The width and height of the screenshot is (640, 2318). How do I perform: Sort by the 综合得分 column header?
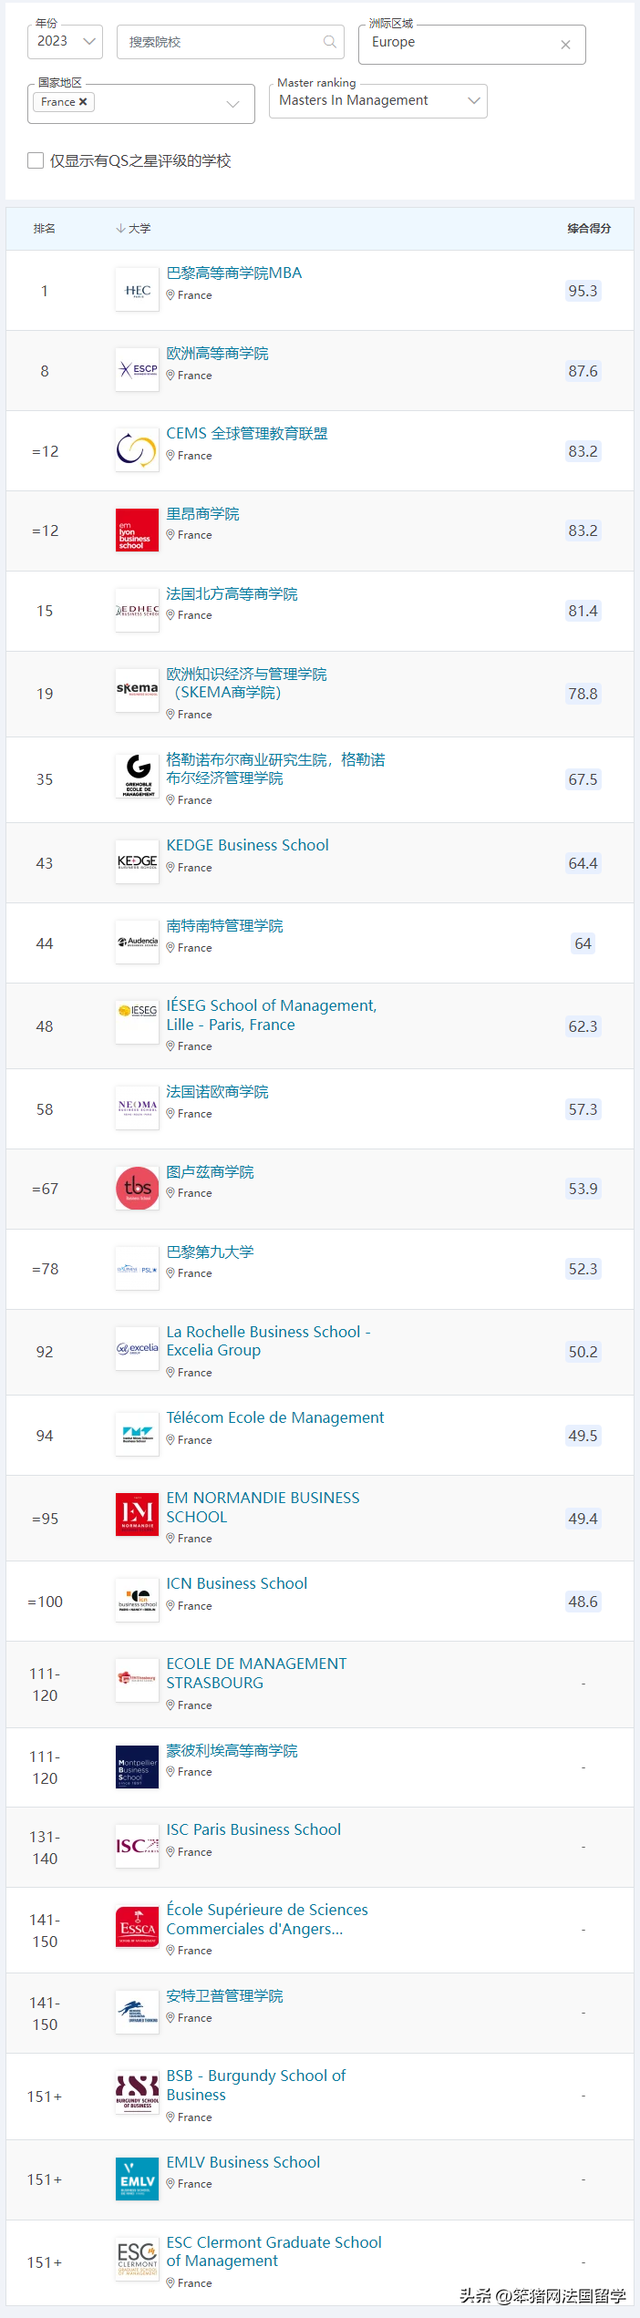pyautogui.click(x=589, y=229)
